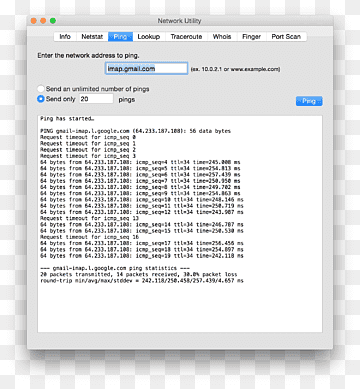Switch to the Whois tab
The image size is (360, 389).
(222, 37)
